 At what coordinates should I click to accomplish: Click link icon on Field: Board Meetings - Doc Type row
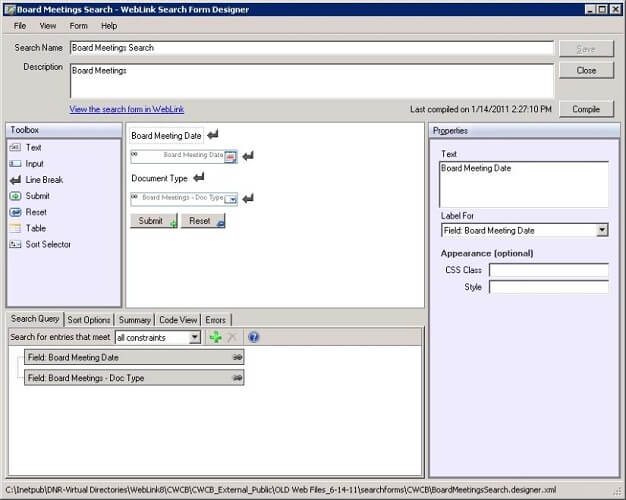click(x=237, y=377)
